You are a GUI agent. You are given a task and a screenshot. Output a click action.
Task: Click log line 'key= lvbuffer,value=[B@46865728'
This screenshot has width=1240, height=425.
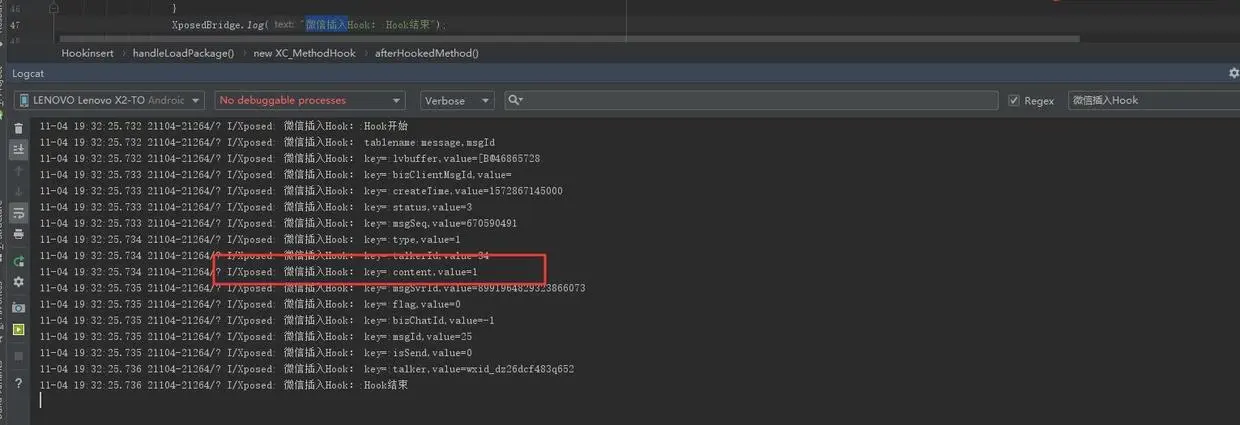290,158
